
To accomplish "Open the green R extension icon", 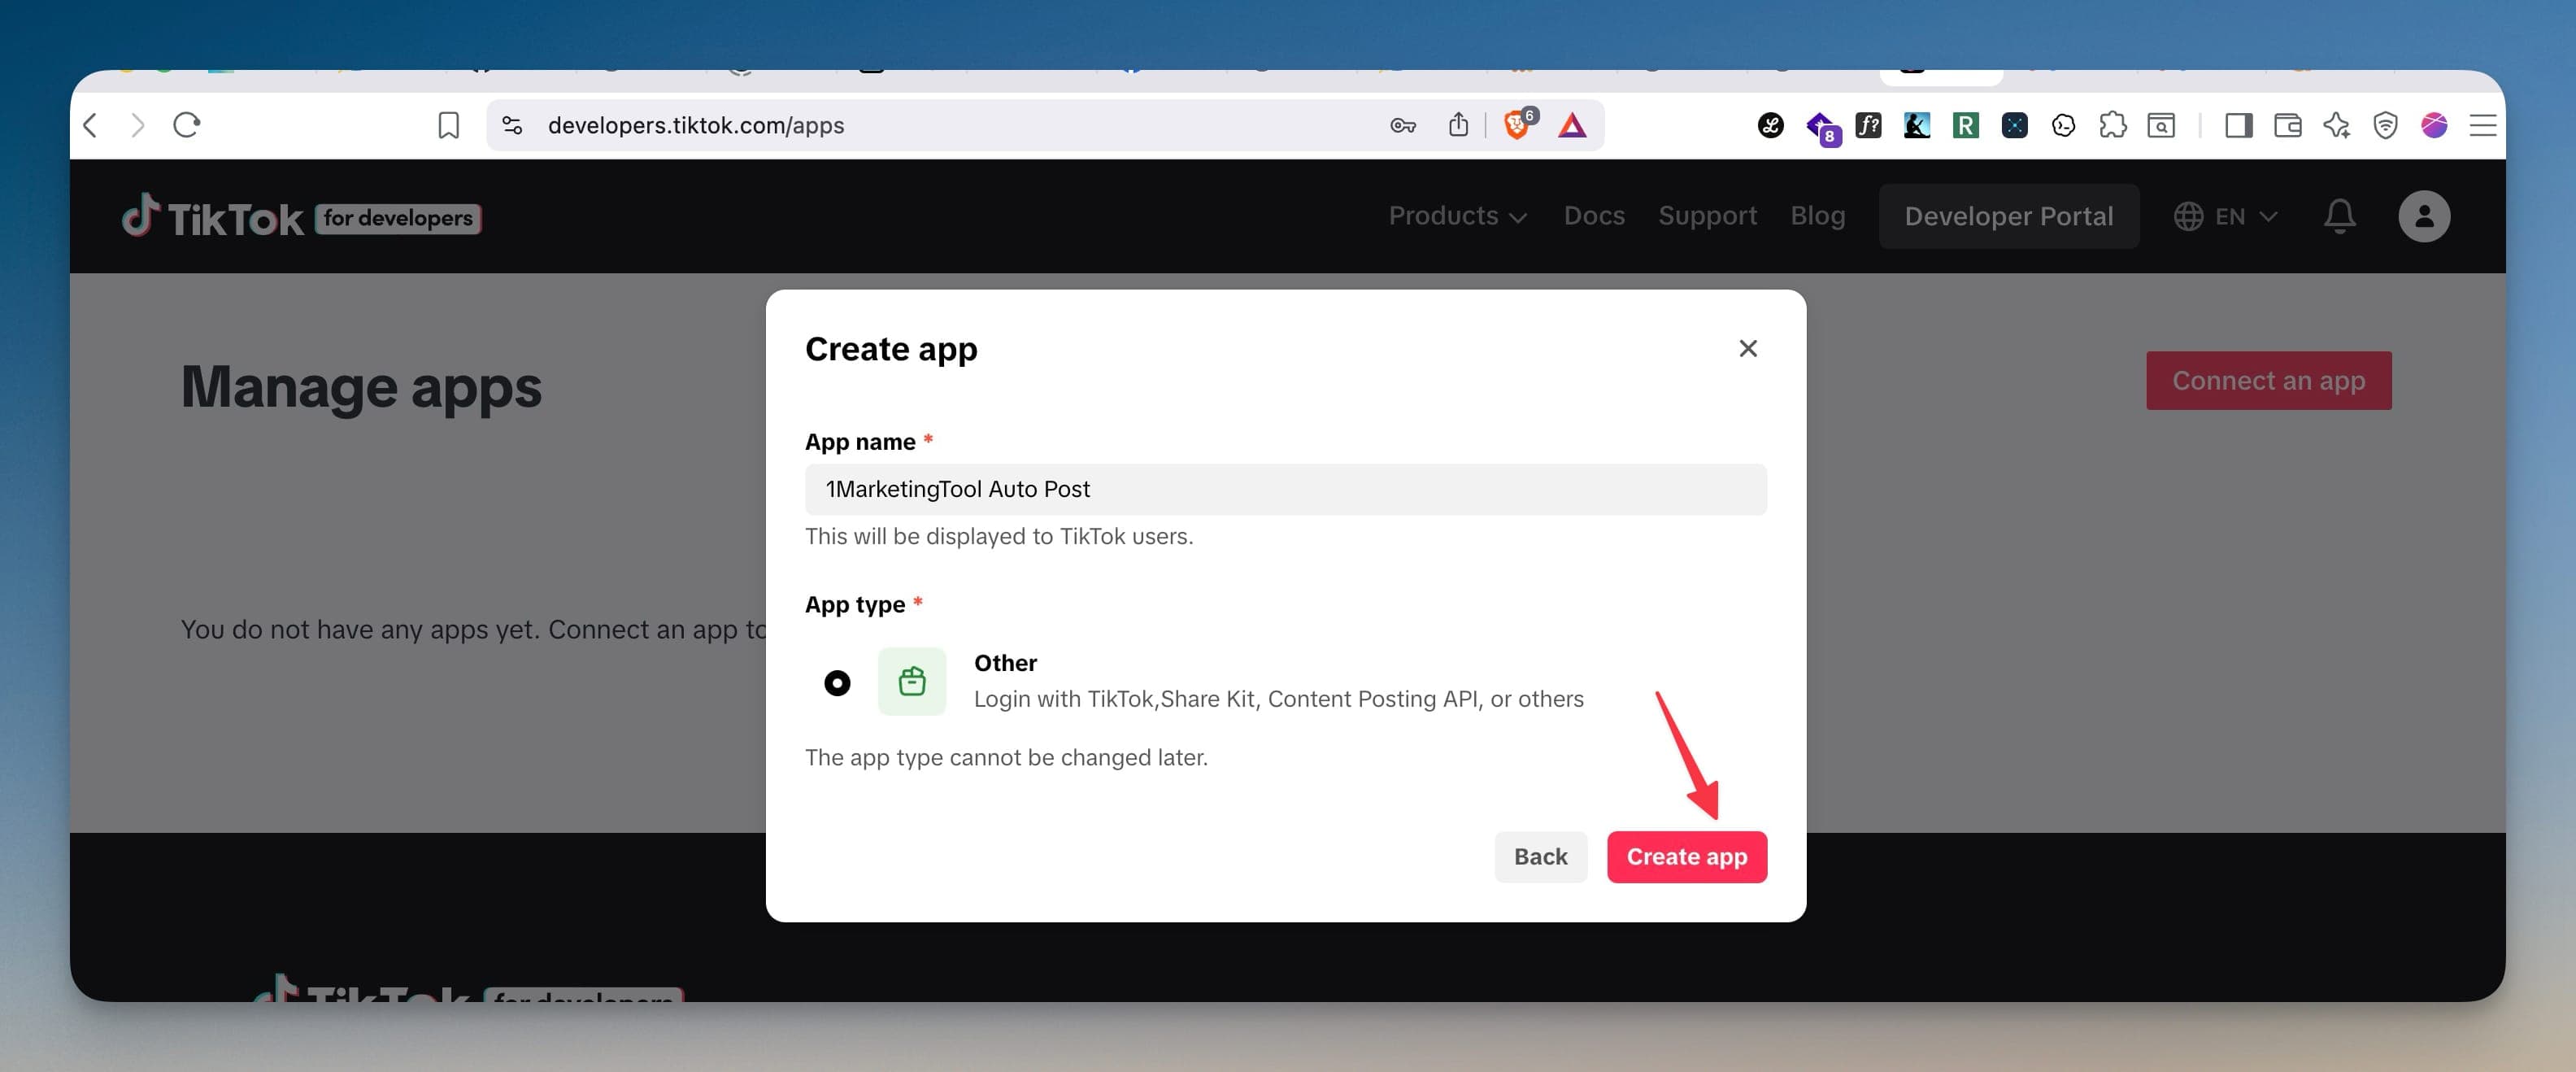I will pos(1966,125).
